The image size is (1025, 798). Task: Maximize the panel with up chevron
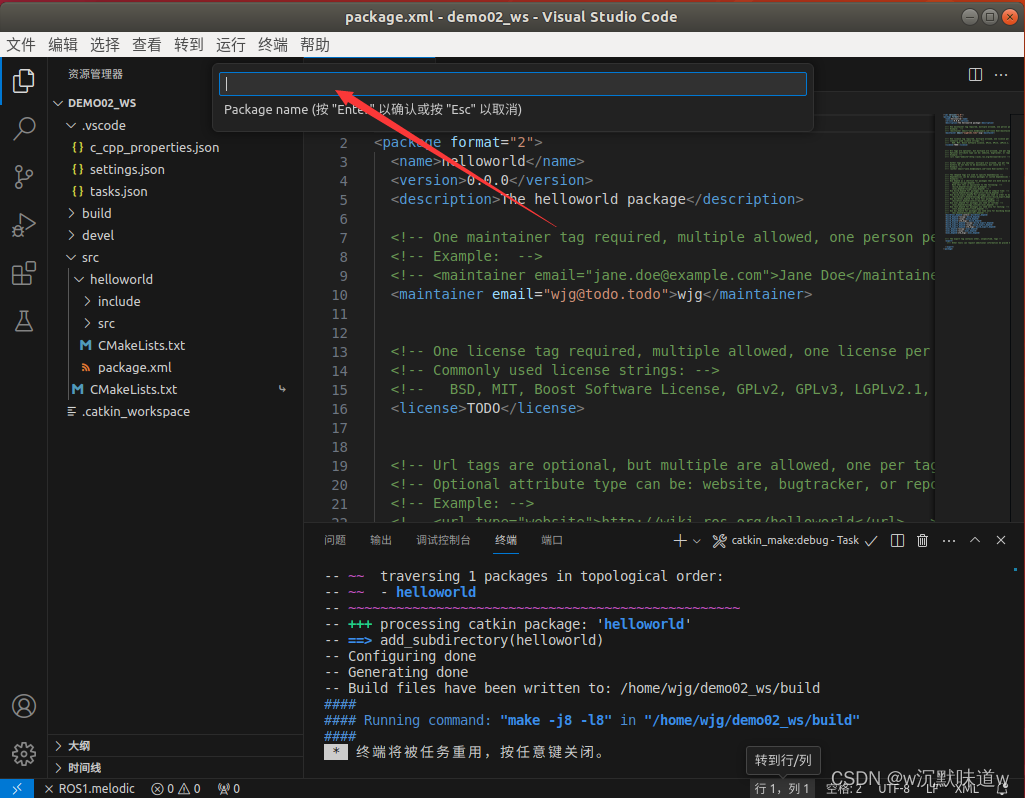[x=975, y=540]
